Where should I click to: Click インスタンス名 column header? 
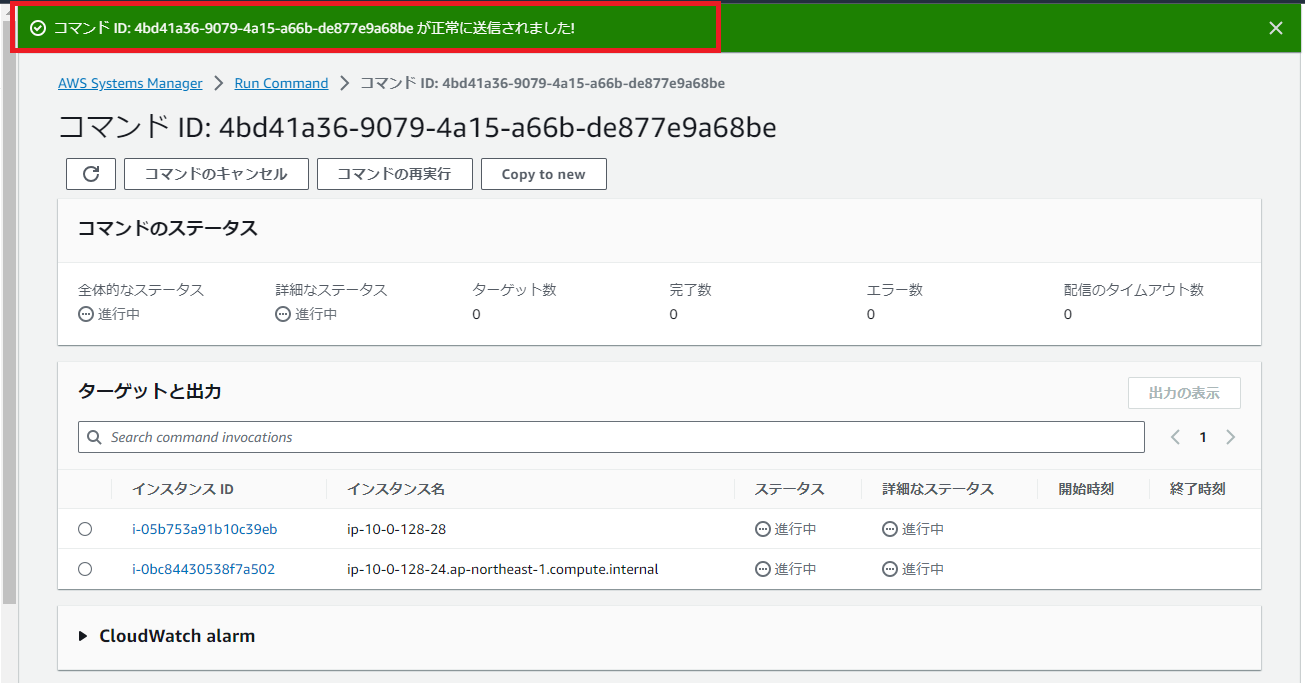(396, 489)
